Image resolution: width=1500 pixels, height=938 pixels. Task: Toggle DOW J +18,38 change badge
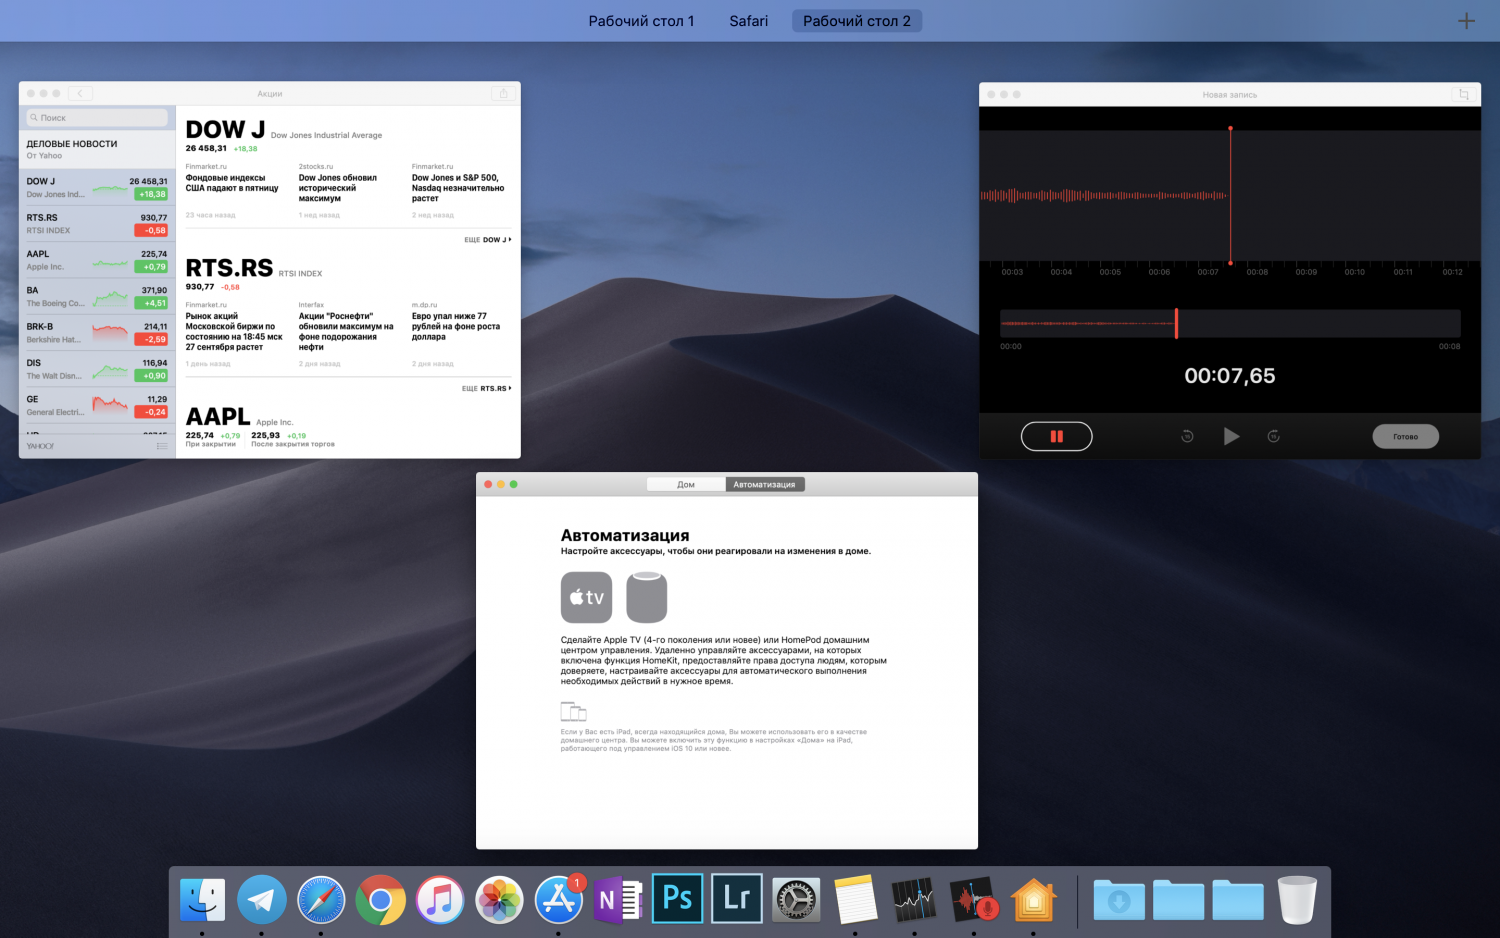click(x=152, y=194)
